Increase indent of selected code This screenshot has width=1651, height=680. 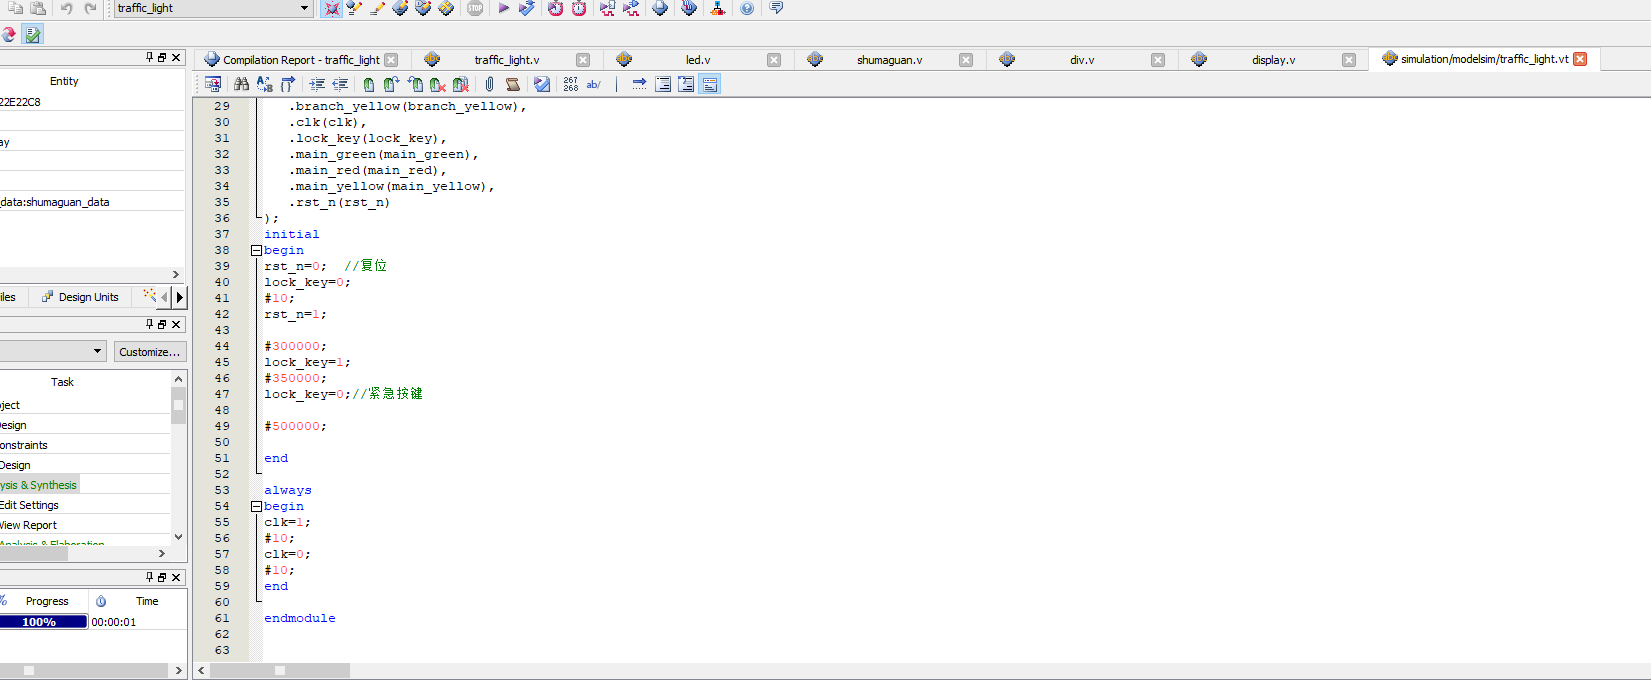(317, 84)
